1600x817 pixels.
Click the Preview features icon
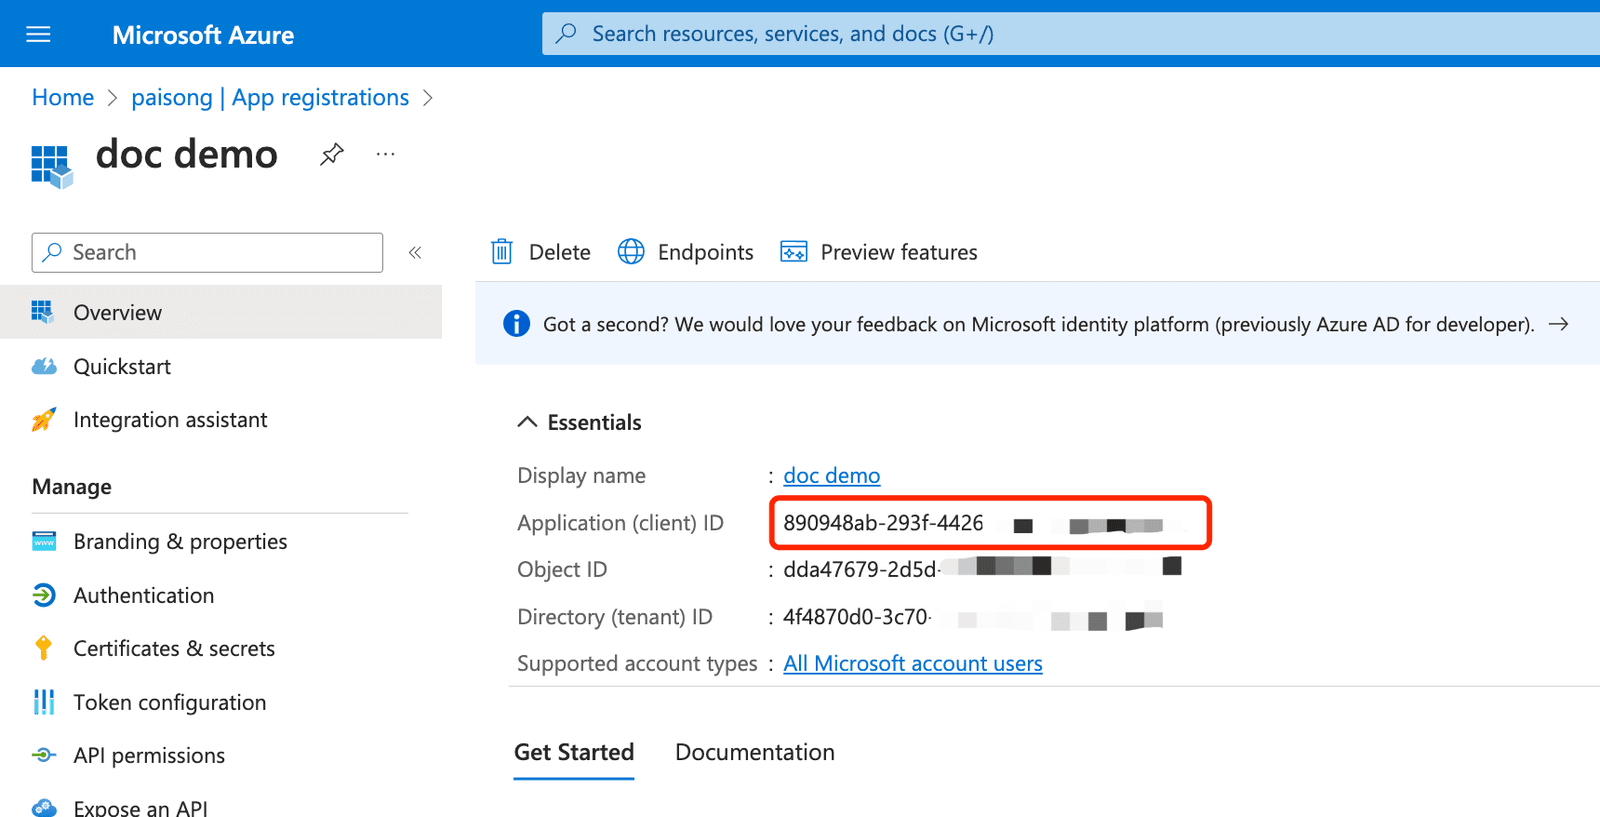(x=794, y=252)
